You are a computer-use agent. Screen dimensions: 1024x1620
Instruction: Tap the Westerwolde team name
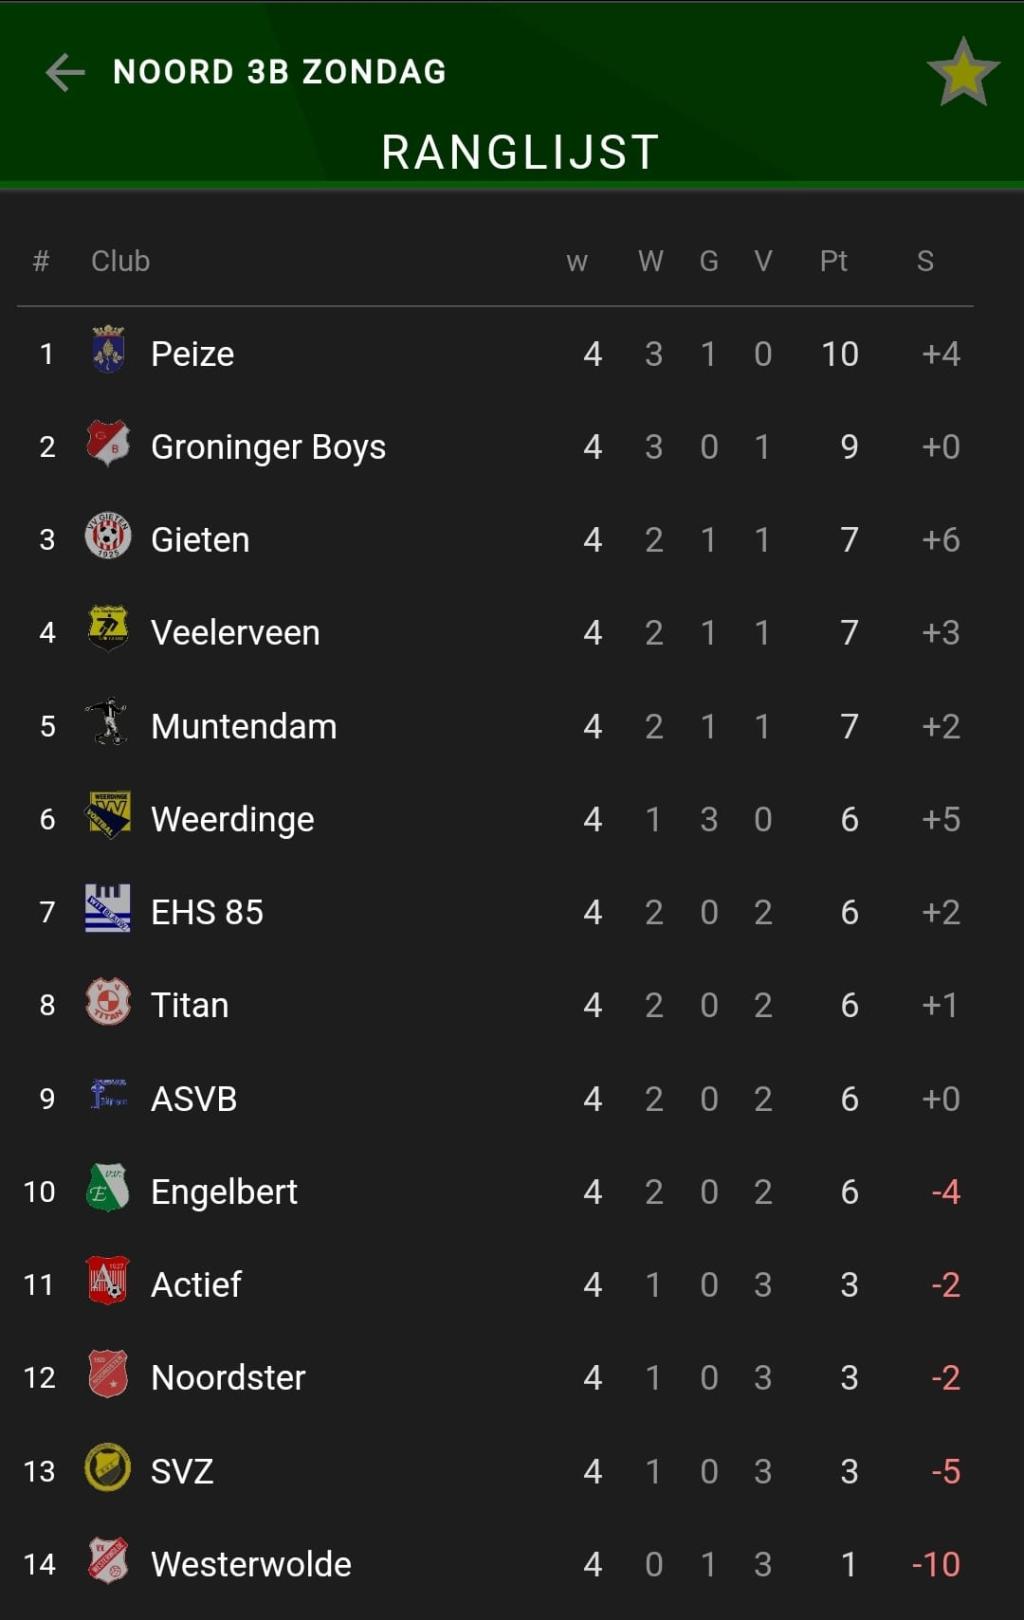[251, 1564]
